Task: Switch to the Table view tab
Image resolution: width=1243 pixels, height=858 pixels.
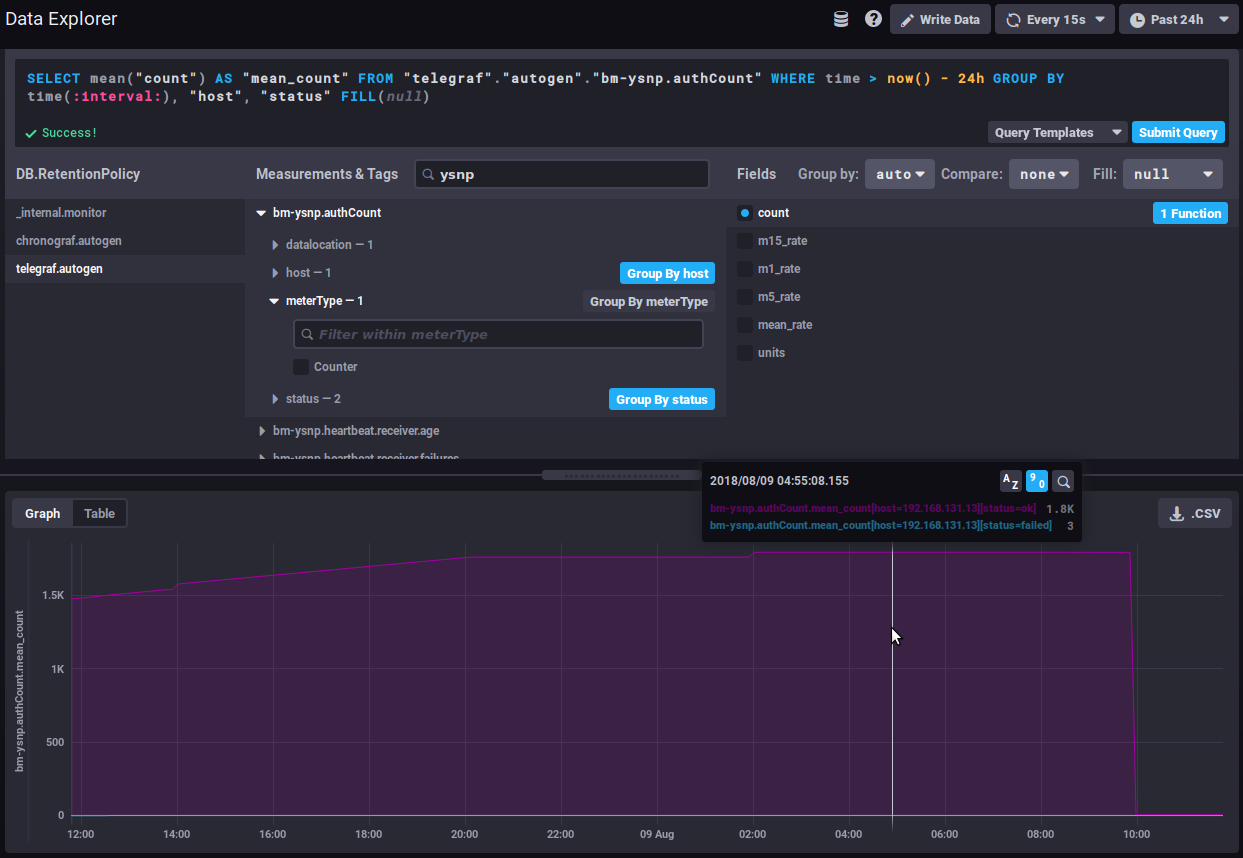Action: click(x=99, y=513)
